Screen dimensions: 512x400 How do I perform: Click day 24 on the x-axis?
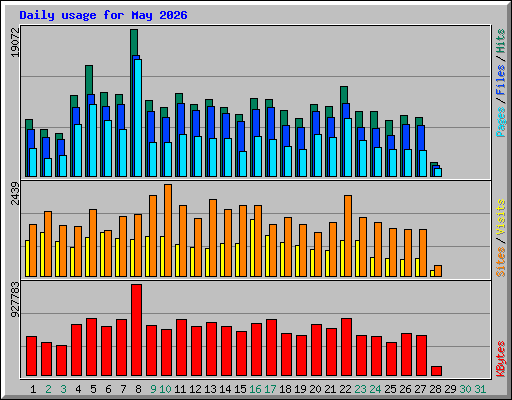click(375, 389)
